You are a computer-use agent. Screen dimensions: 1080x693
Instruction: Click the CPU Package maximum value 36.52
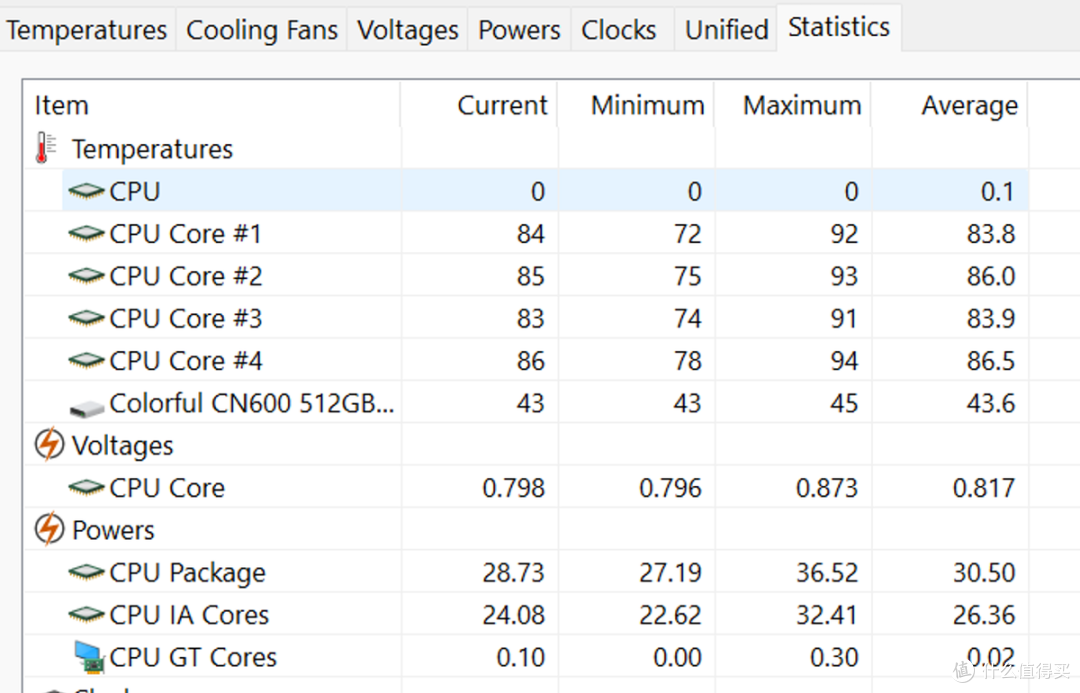[x=827, y=572]
